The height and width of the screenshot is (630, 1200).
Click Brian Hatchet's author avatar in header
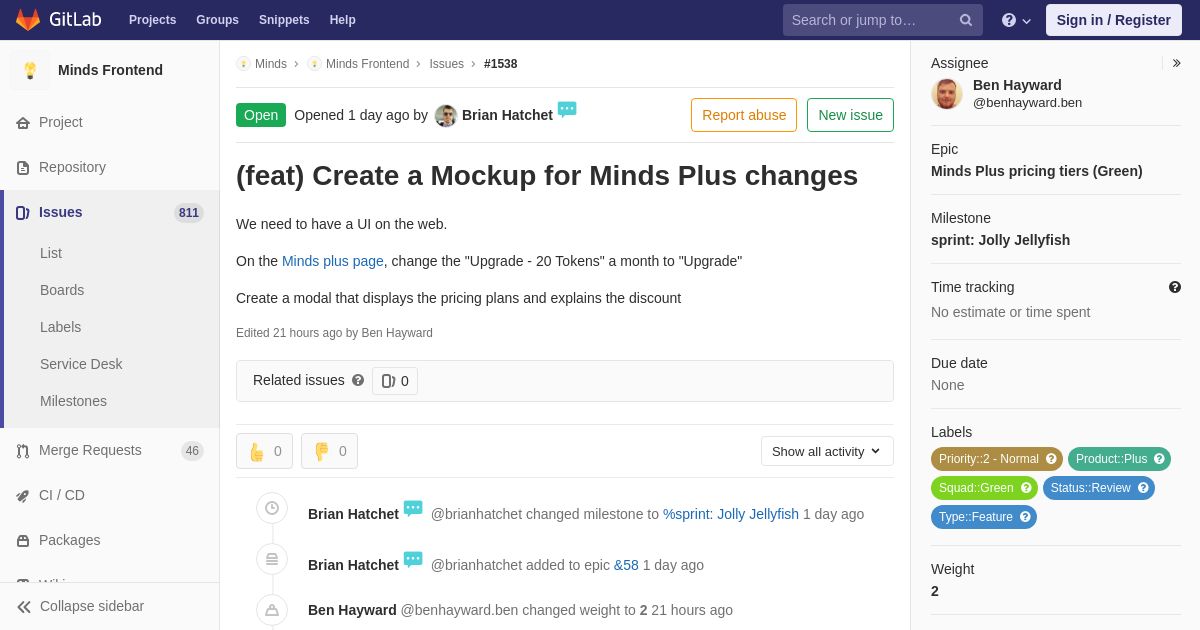(x=446, y=116)
